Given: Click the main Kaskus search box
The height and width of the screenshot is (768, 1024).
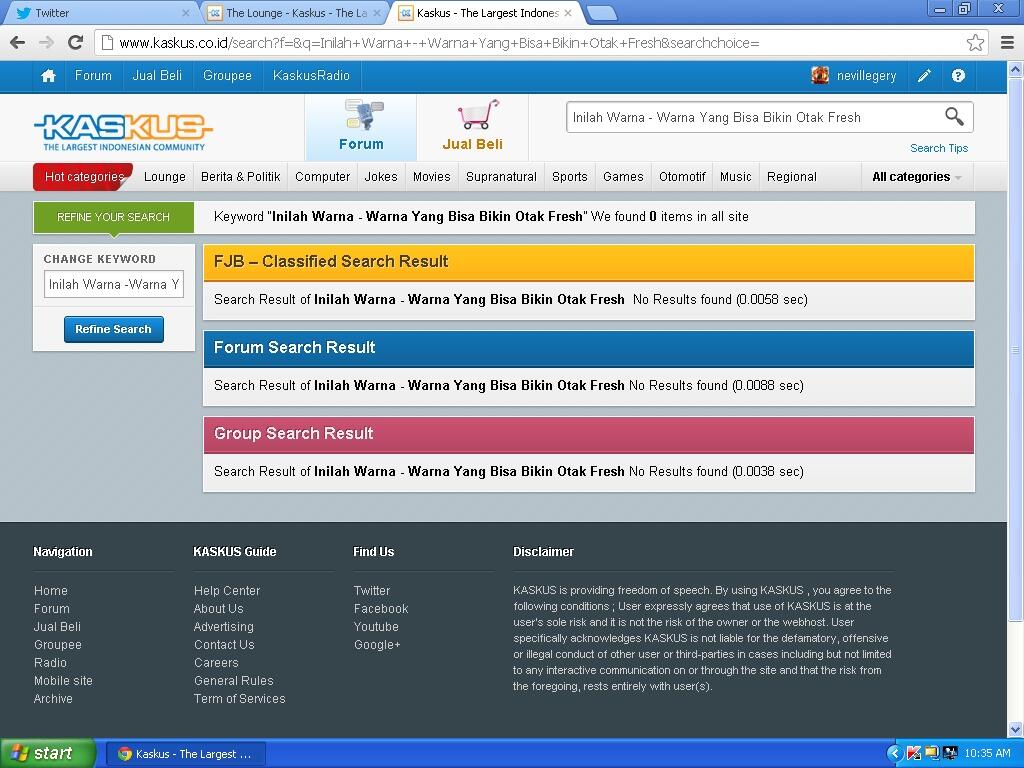Looking at the screenshot, I should 754,118.
